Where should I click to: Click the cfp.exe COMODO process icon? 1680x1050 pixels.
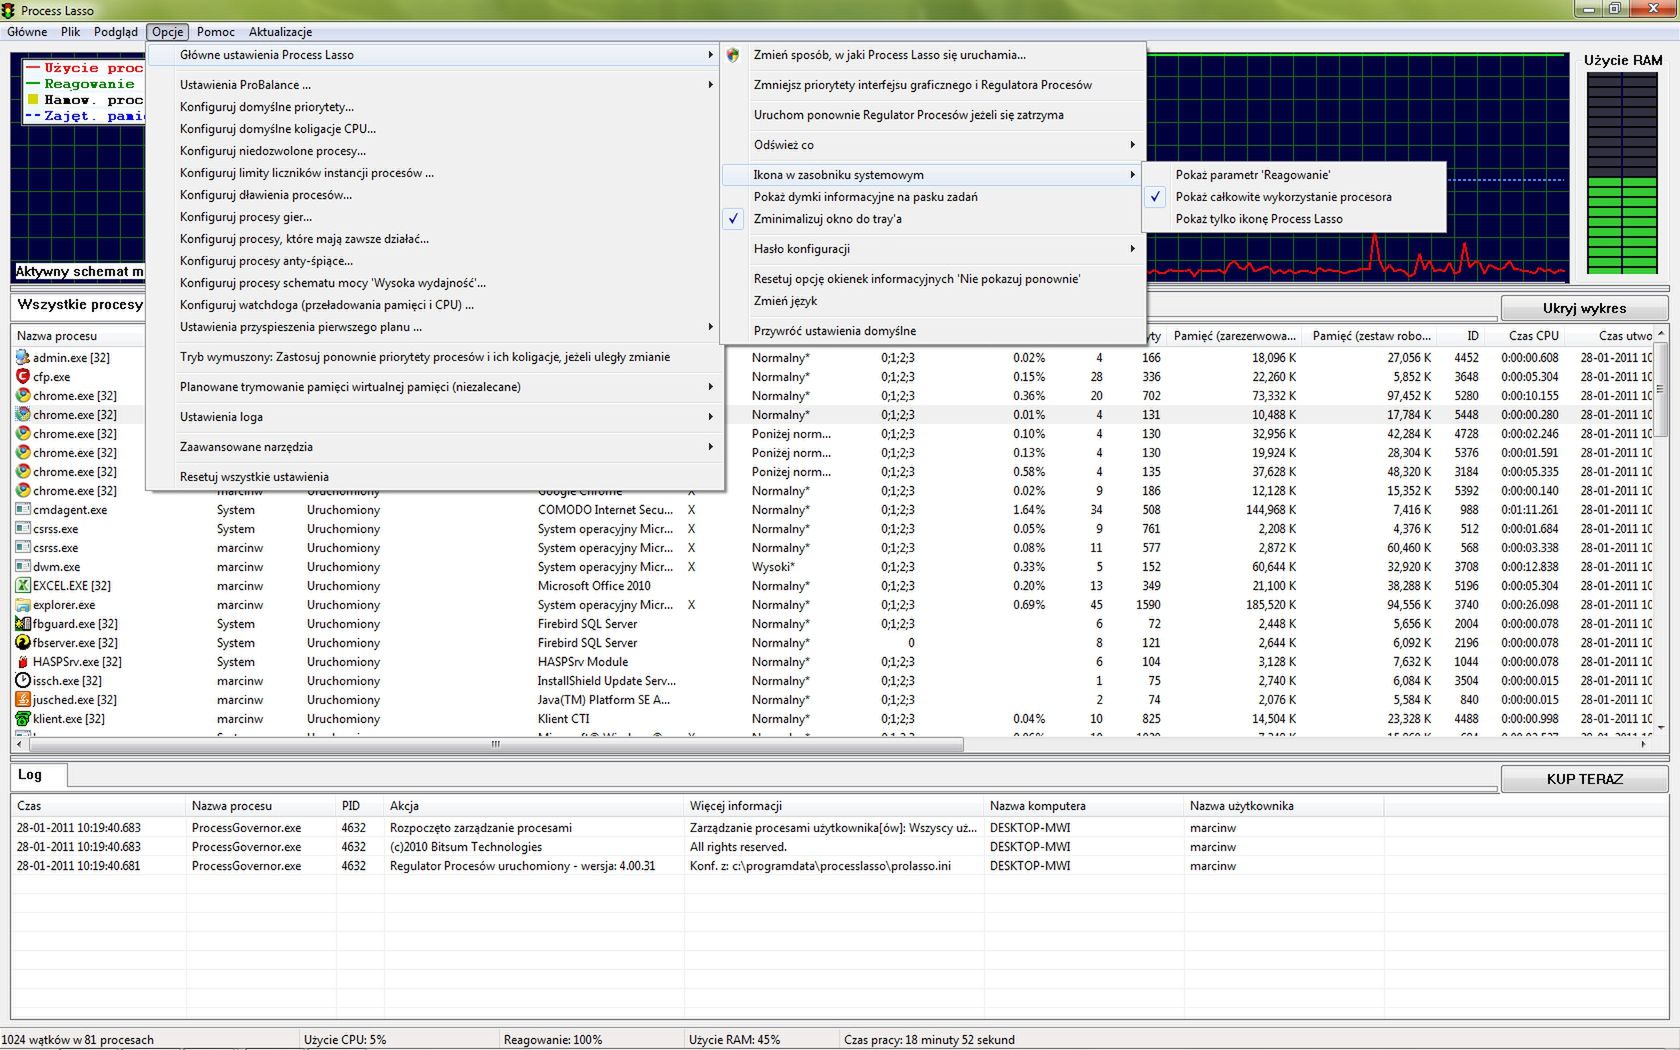click(23, 376)
